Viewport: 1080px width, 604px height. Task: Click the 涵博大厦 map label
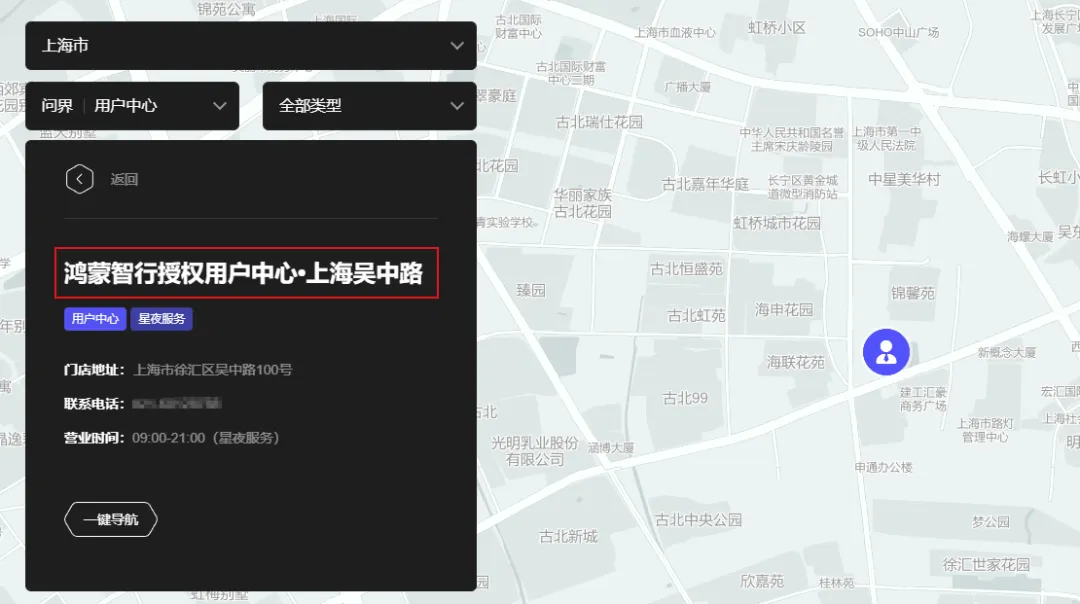[611, 448]
